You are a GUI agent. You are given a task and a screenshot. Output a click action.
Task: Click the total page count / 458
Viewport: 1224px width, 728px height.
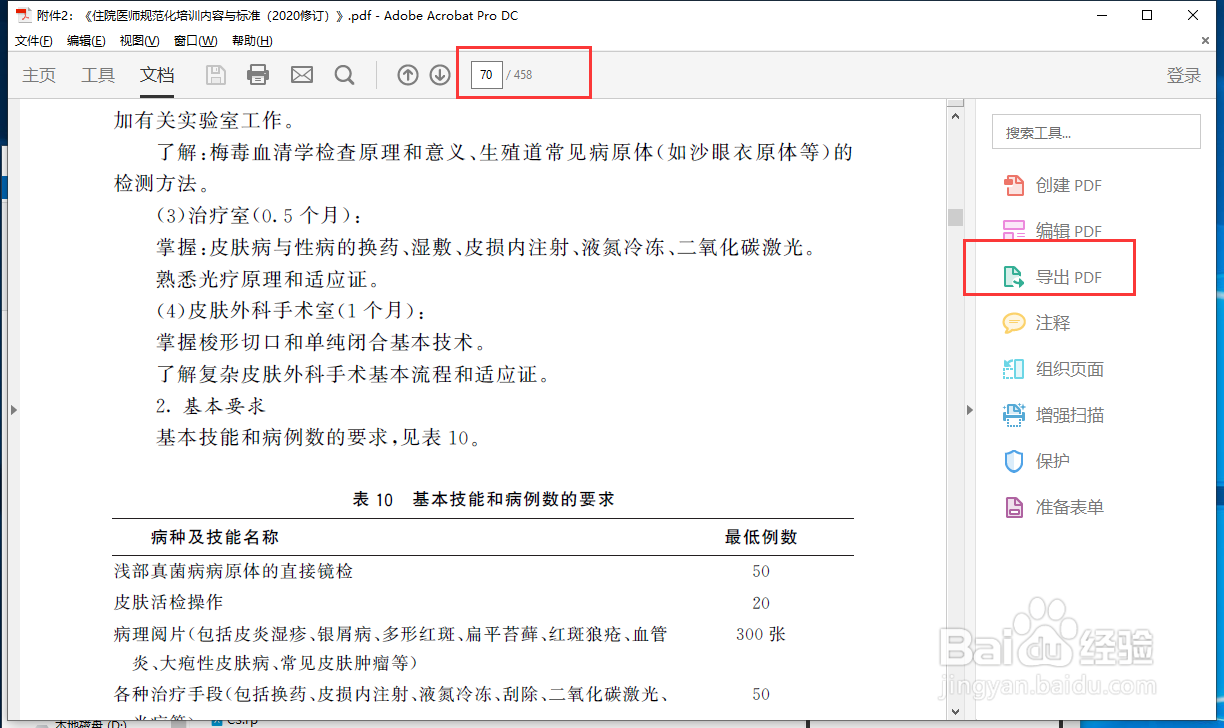[x=519, y=75]
